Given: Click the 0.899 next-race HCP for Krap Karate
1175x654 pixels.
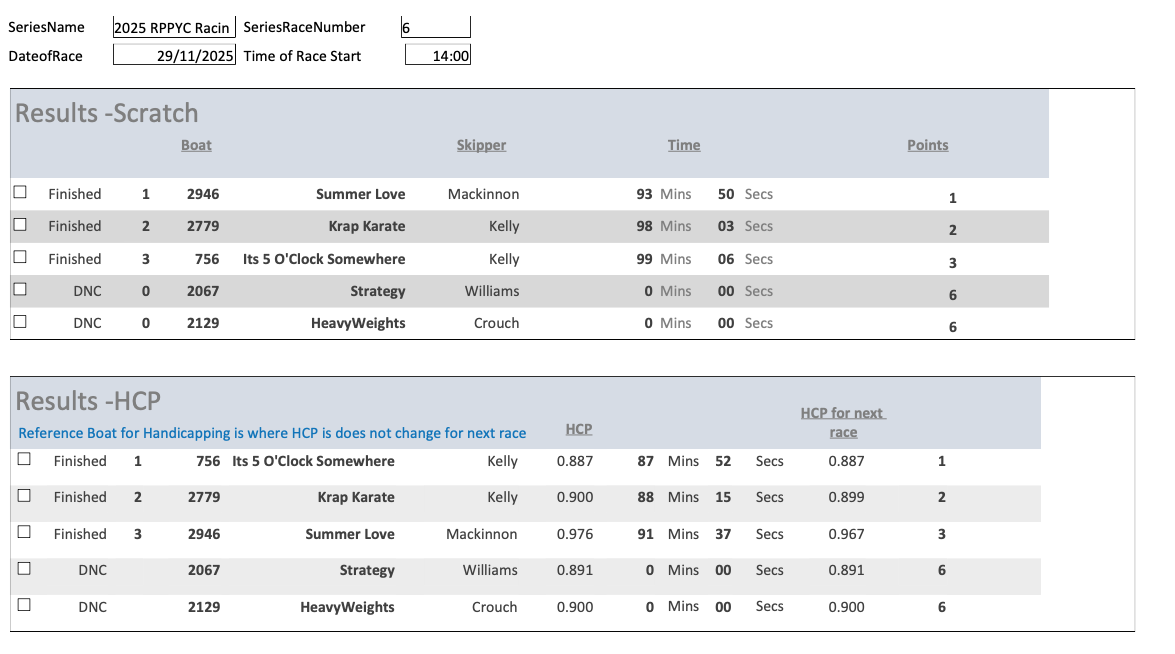Looking at the screenshot, I should (x=846, y=497).
